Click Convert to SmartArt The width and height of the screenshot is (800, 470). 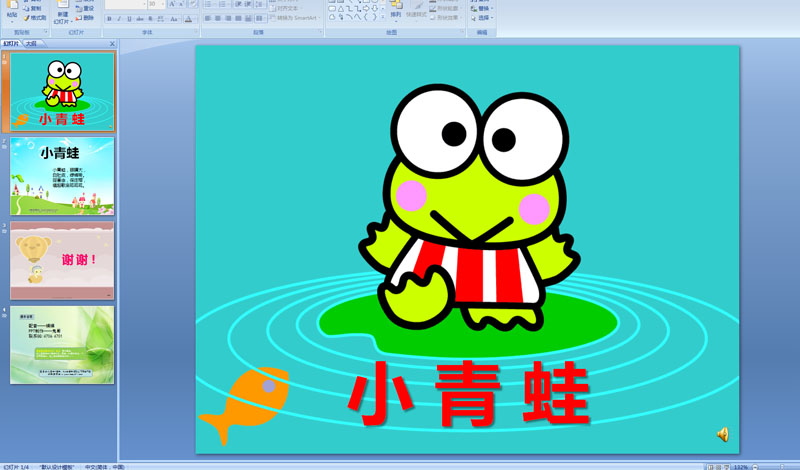296,18
